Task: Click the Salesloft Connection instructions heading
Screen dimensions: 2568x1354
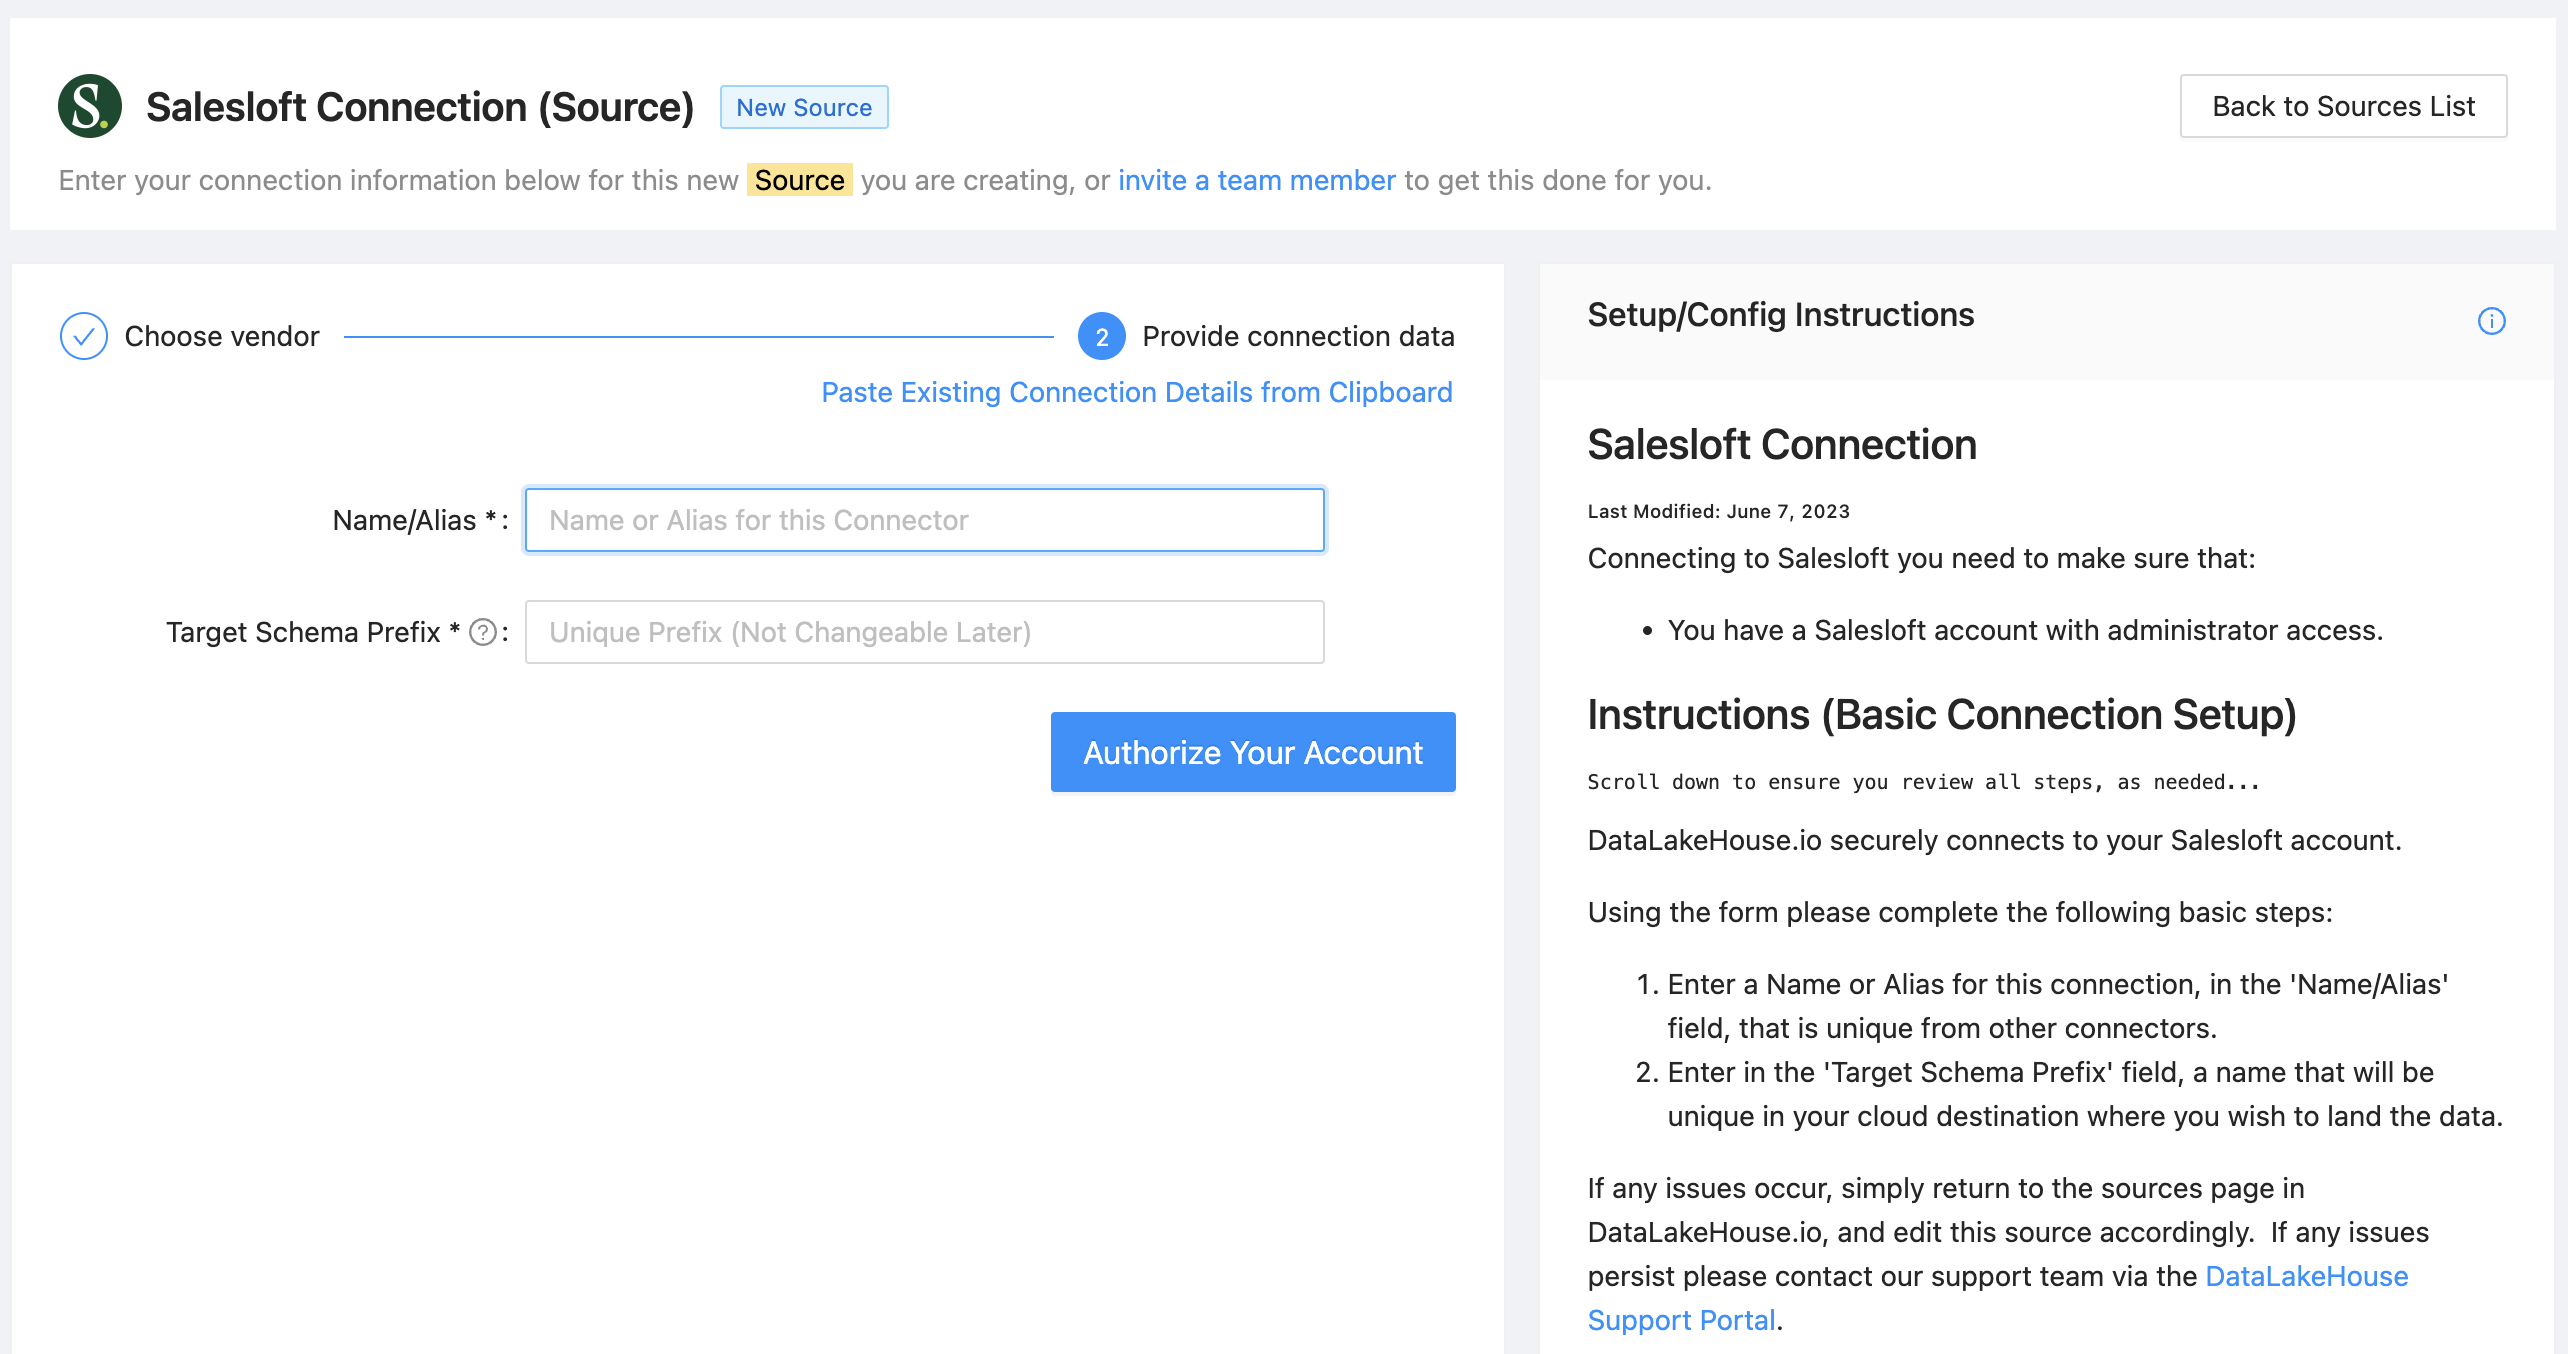Action: pyautogui.click(x=1782, y=445)
